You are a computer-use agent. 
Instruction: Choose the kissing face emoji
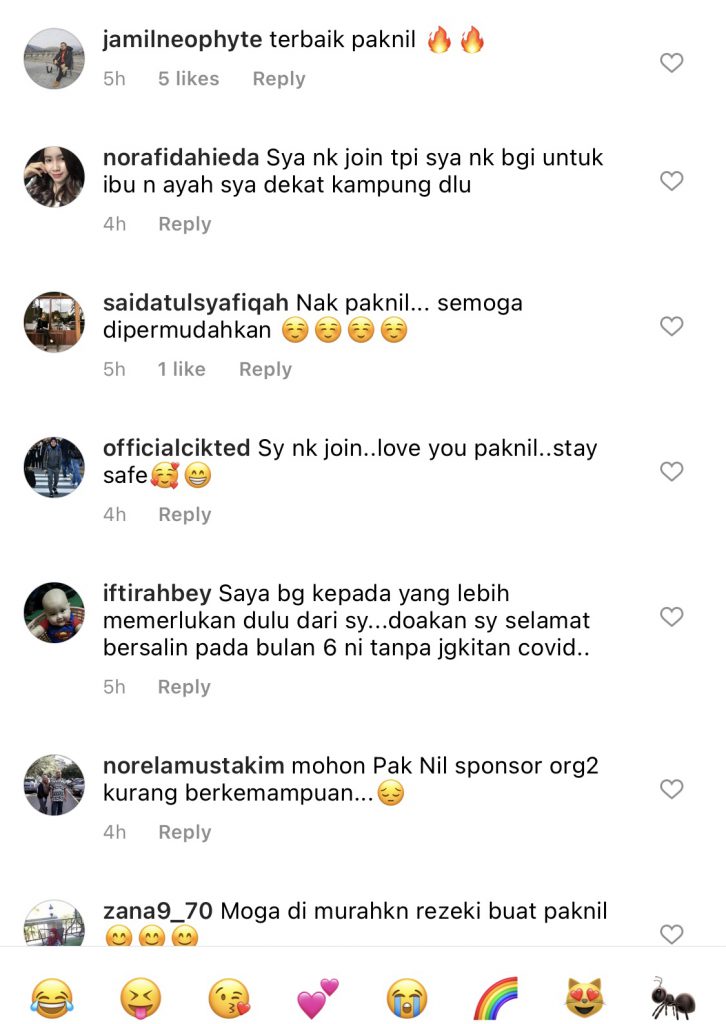[x=229, y=998]
